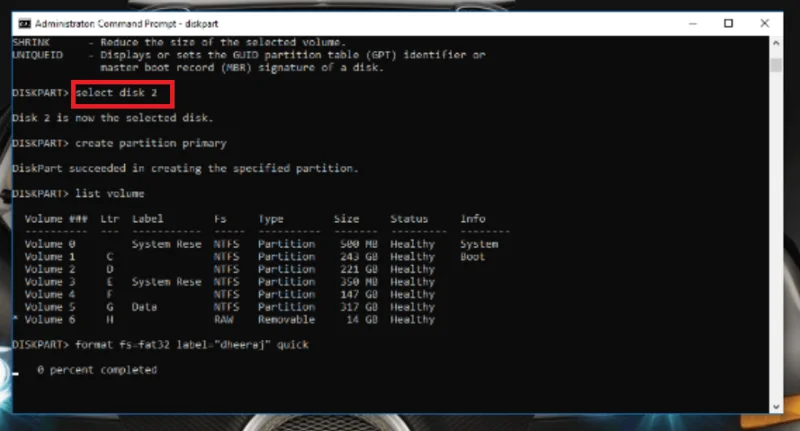Click the '500 MB' size of Volume 0
The image size is (800, 431).
click(359, 244)
